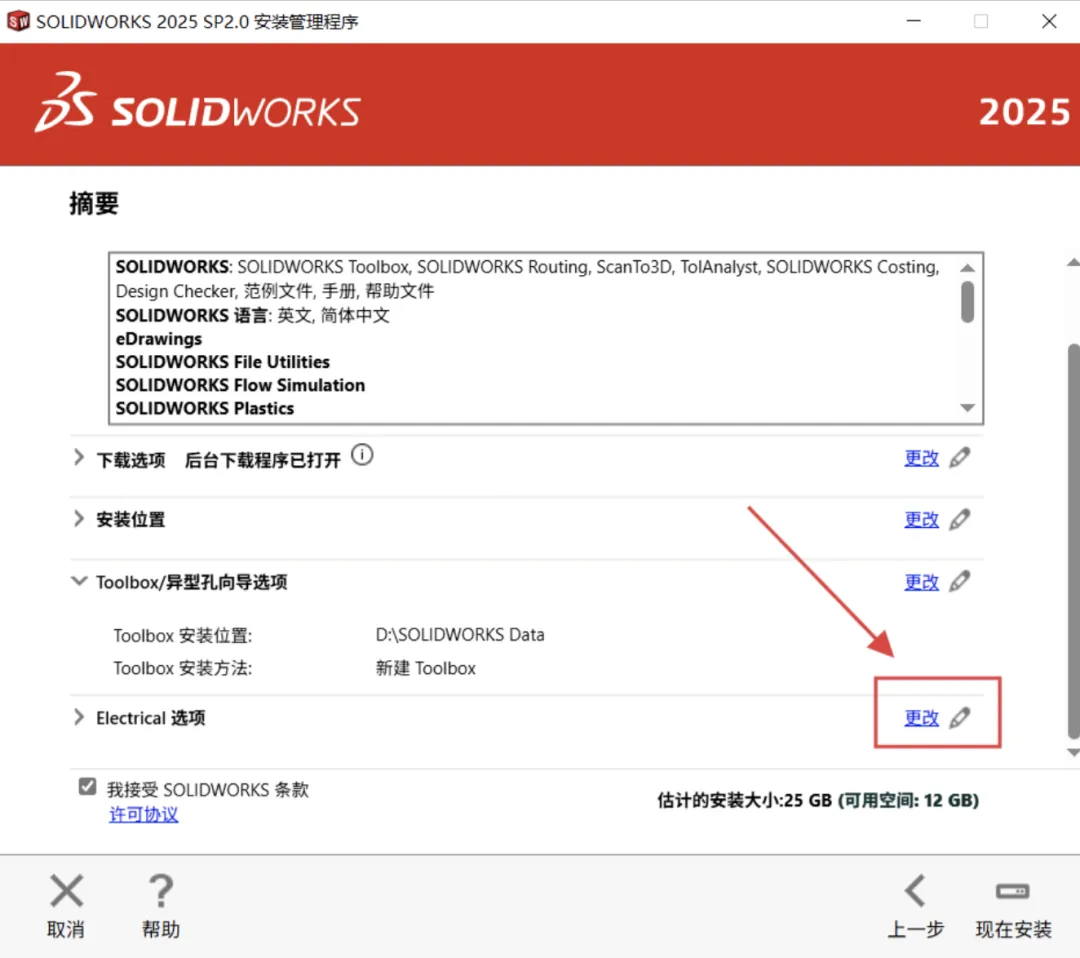
Task: Select SOLIDWORKS Plastics entry
Action: pos(205,408)
